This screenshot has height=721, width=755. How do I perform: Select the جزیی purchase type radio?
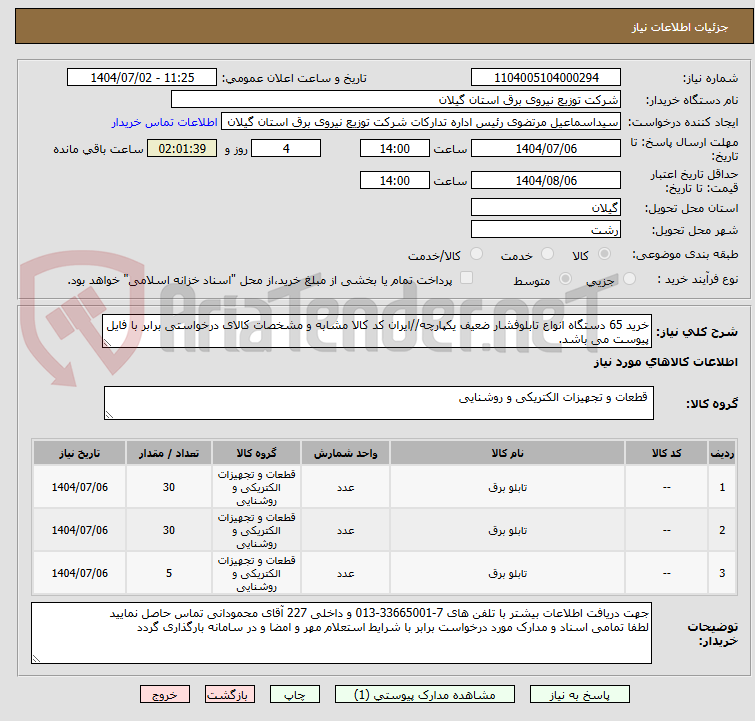629,278
